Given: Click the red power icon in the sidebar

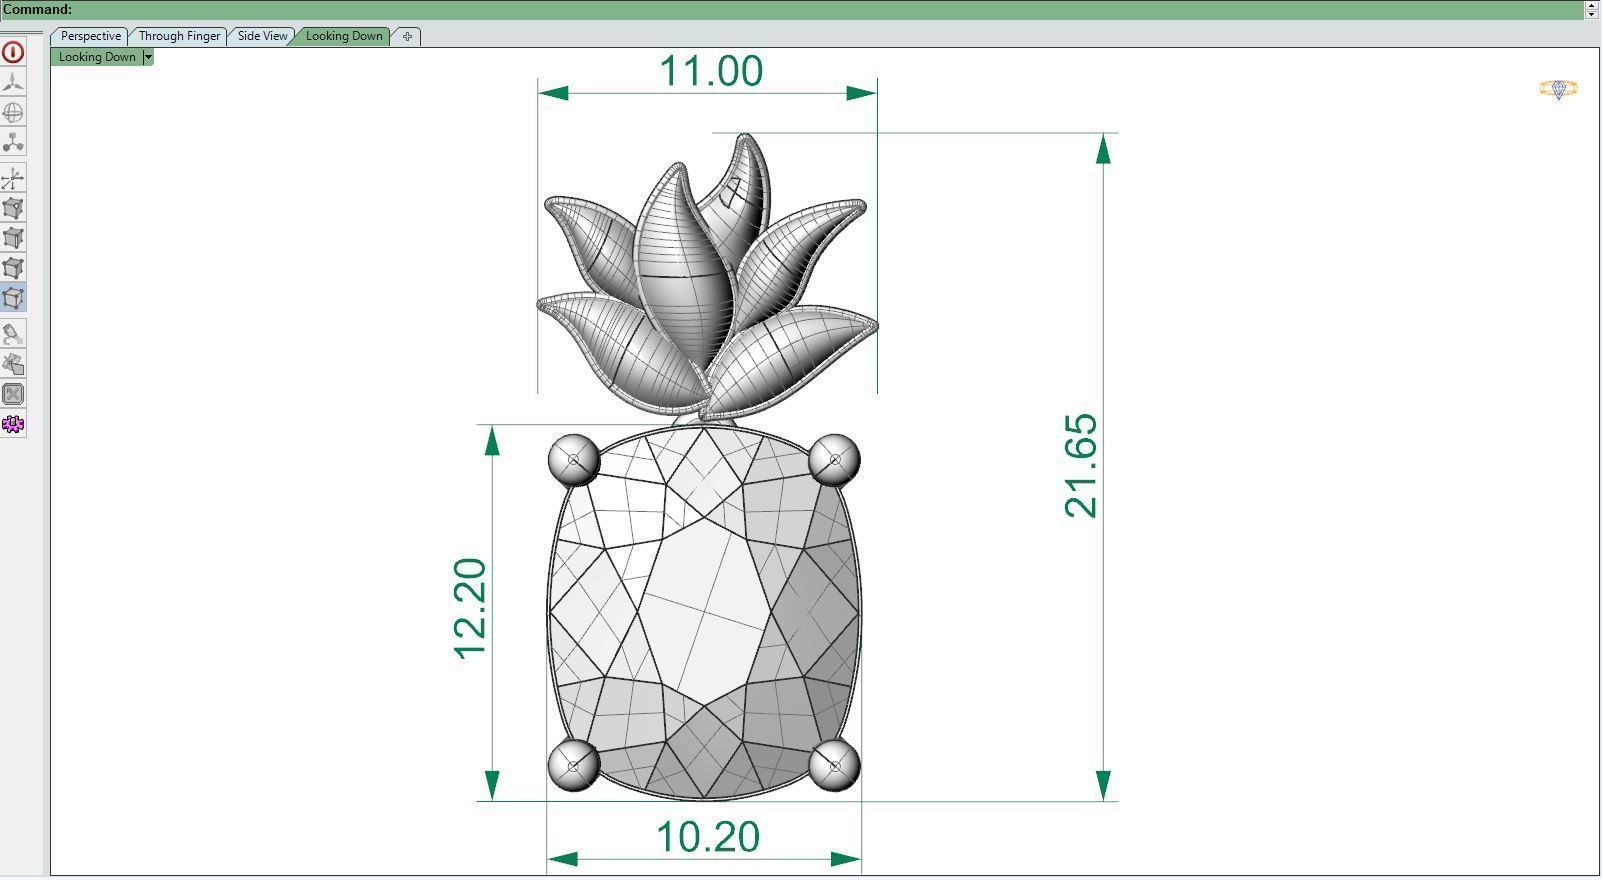Looking at the screenshot, I should point(13,52).
